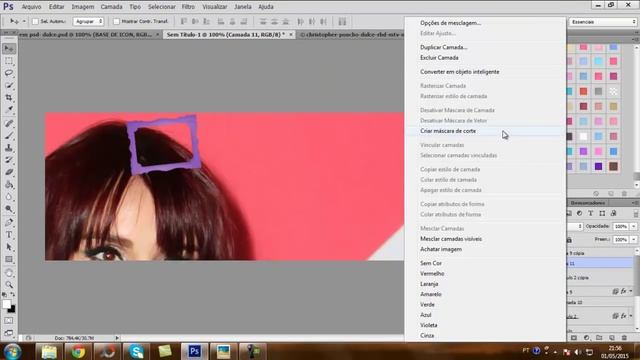Open the Filtro menu
Screen dimensions: 640x360
pyautogui.click(x=188, y=7)
